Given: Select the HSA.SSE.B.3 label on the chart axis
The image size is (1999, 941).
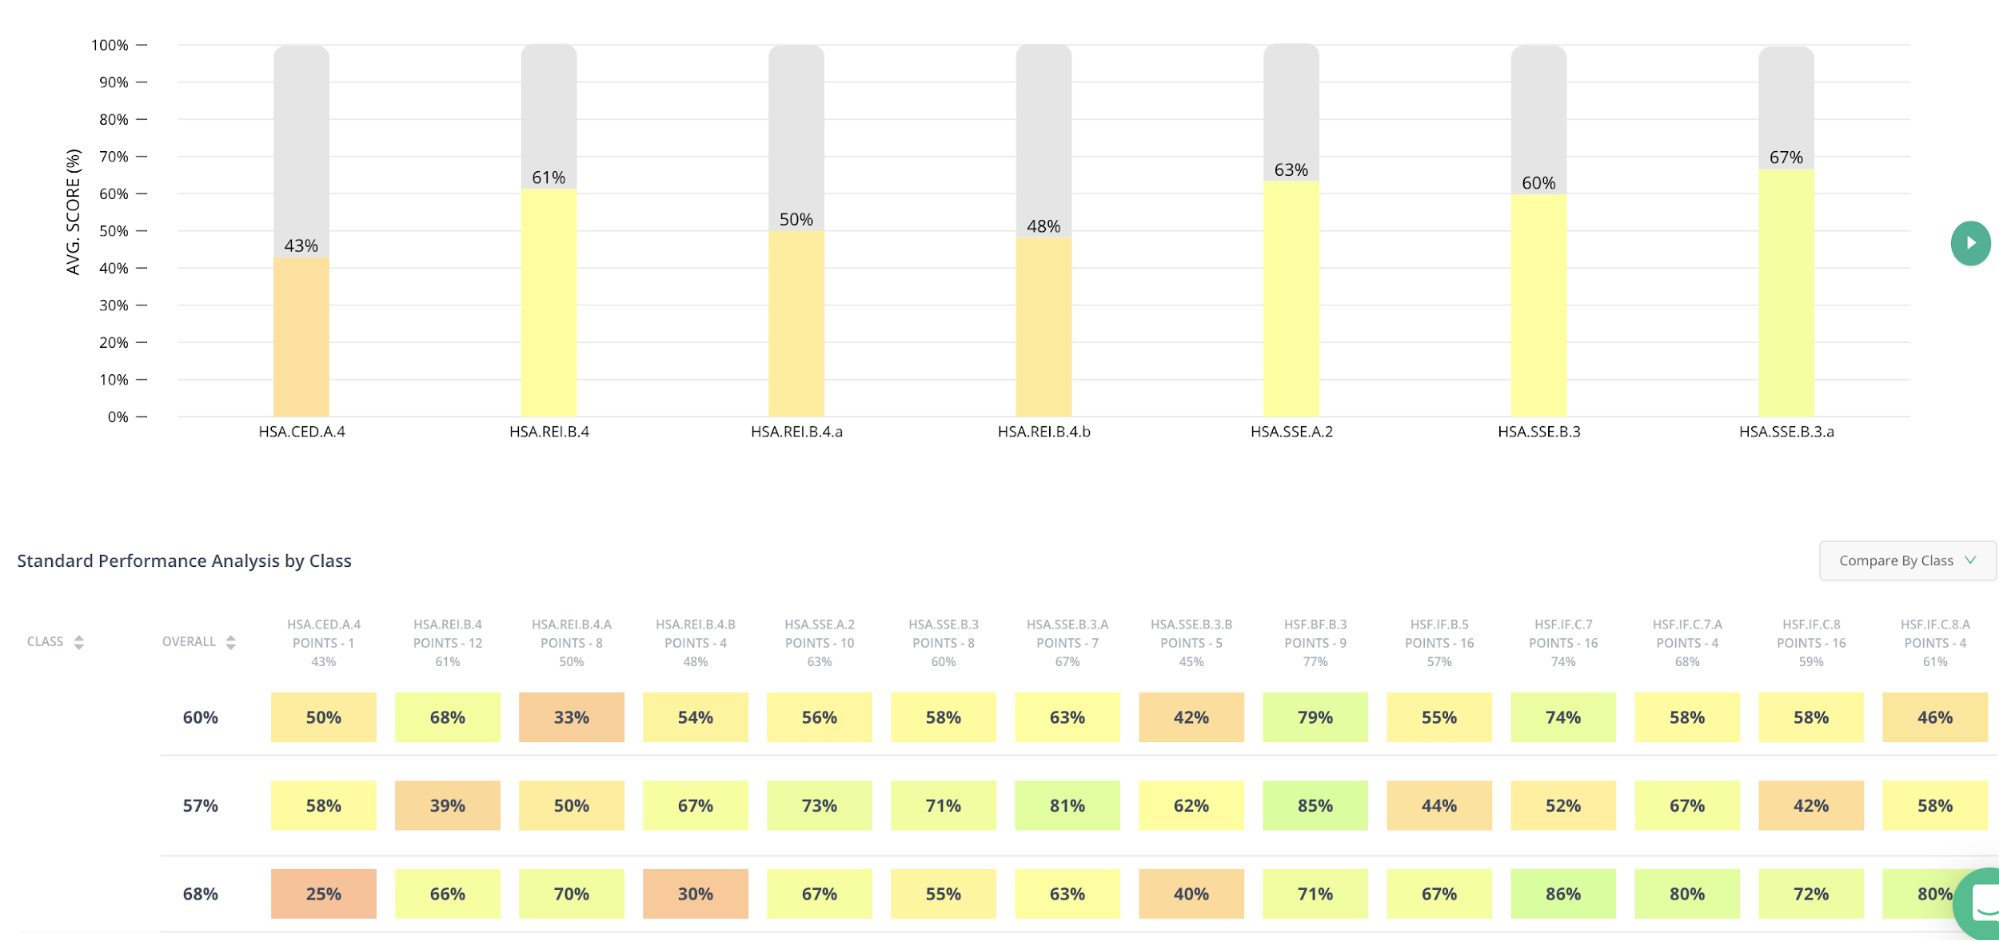Looking at the screenshot, I should click(x=1538, y=432).
